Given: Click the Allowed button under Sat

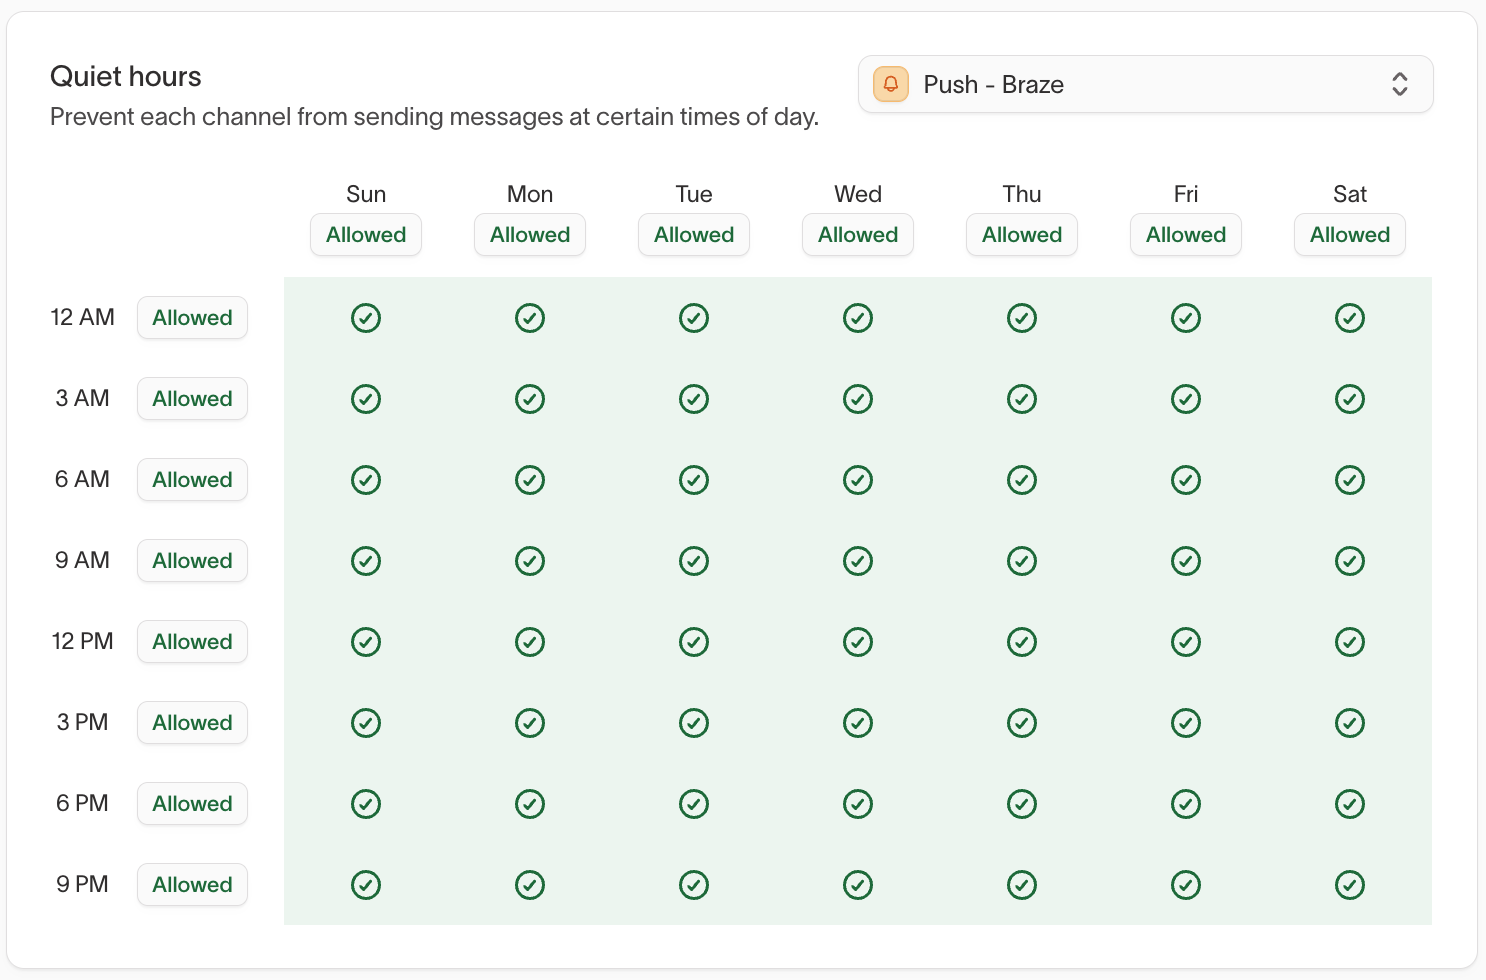Looking at the screenshot, I should coord(1350,235).
